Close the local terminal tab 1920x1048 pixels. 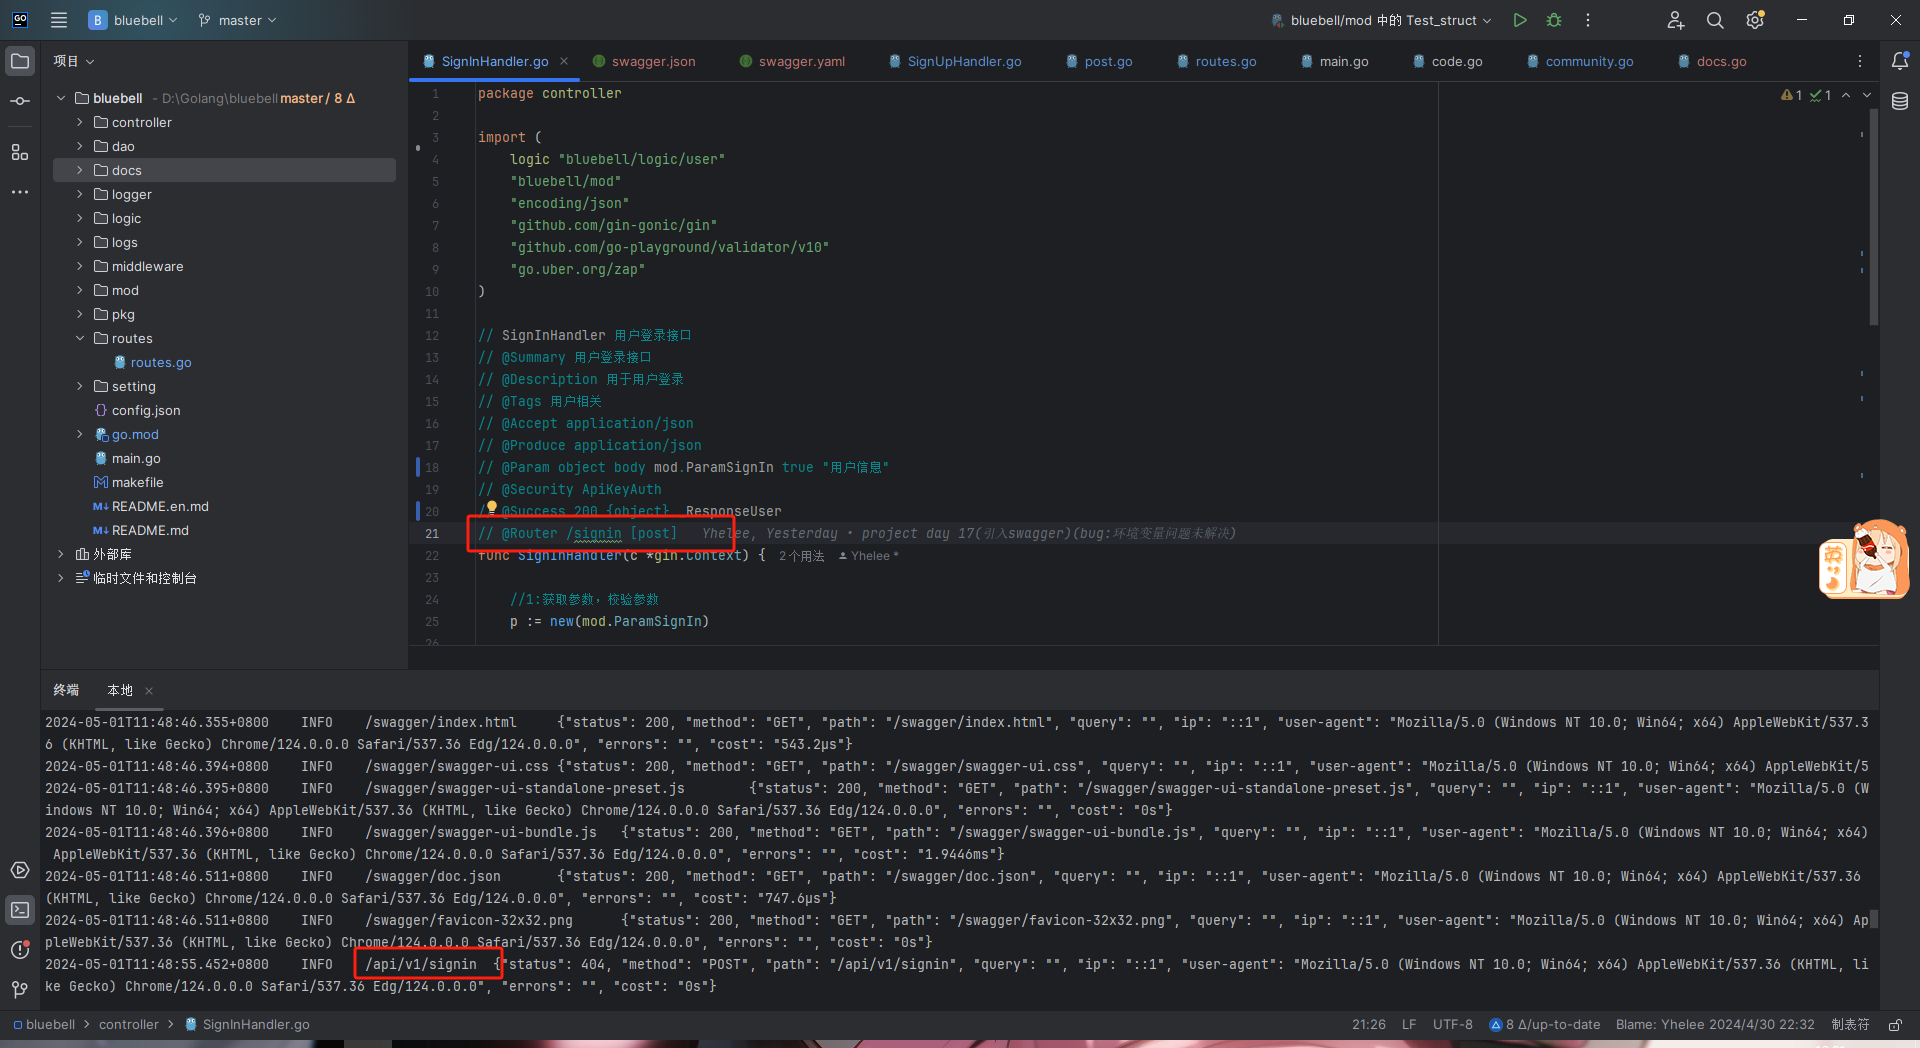[149, 691]
